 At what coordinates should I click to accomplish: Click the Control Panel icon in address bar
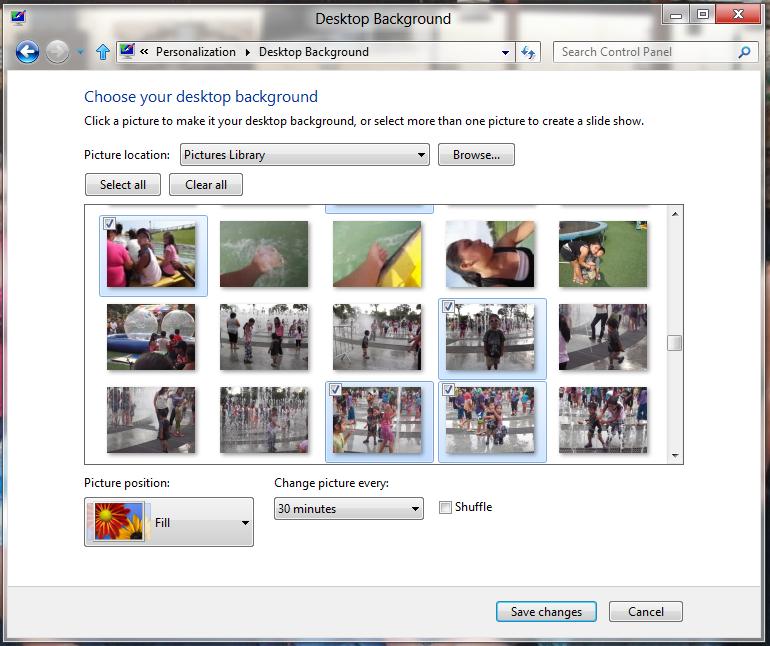pos(127,52)
